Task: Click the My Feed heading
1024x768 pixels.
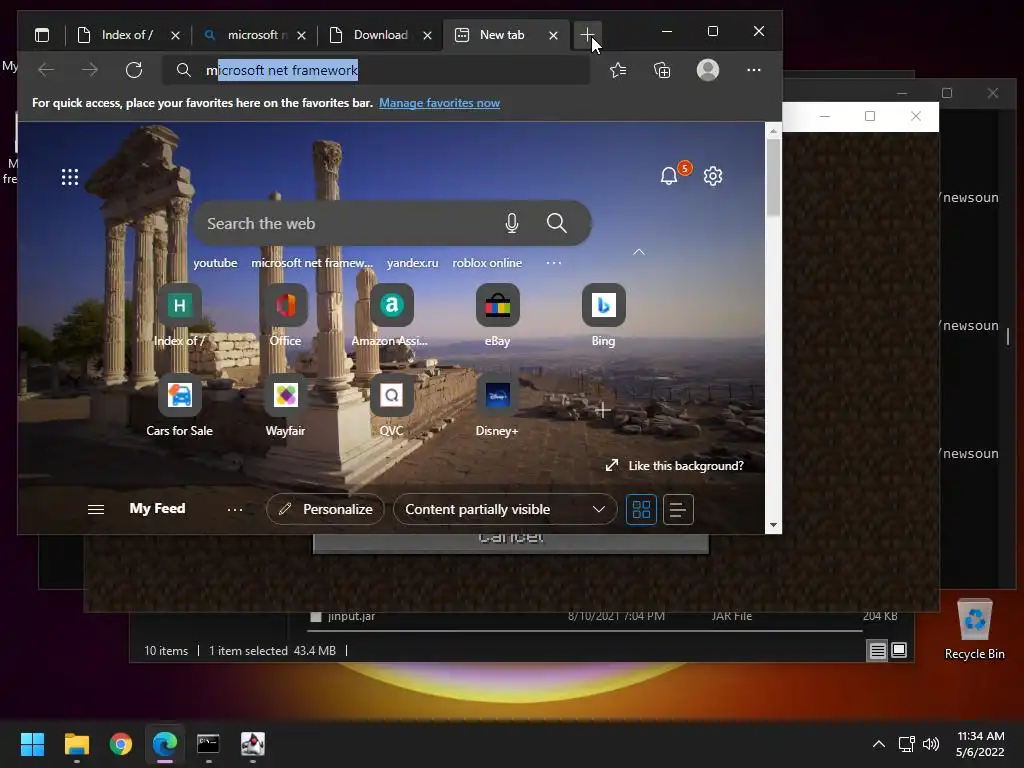Action: tap(157, 508)
